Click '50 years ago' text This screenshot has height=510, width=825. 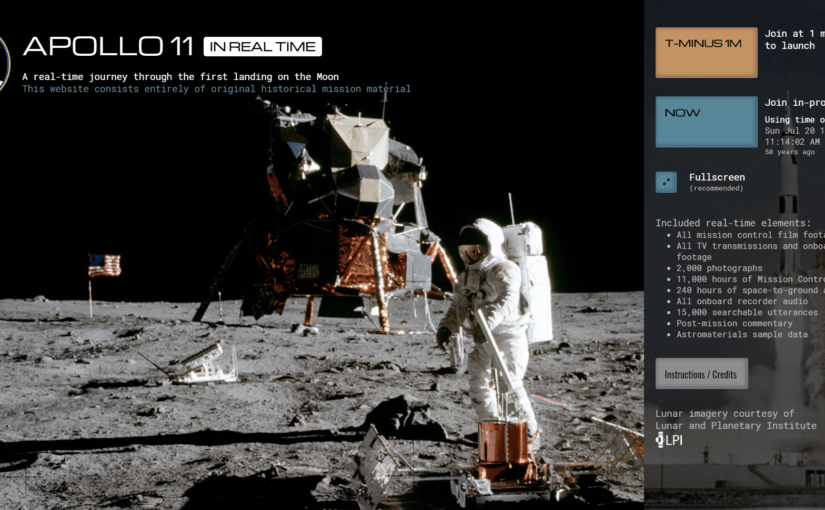pyautogui.click(x=789, y=152)
